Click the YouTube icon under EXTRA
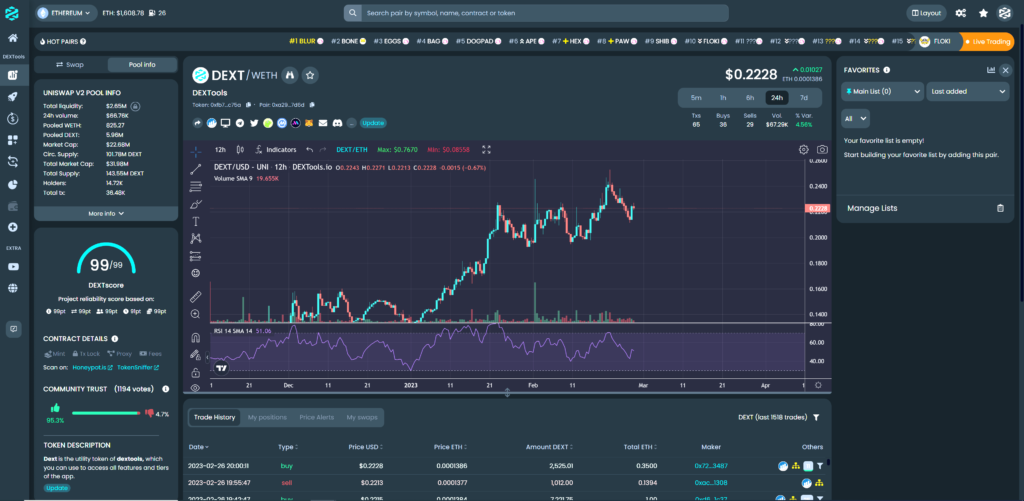The height and width of the screenshot is (501, 1024). click(12, 267)
